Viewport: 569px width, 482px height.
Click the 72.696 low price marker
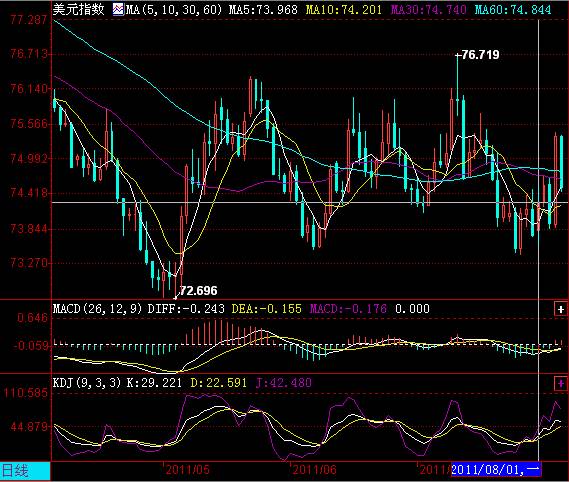[x=198, y=291]
